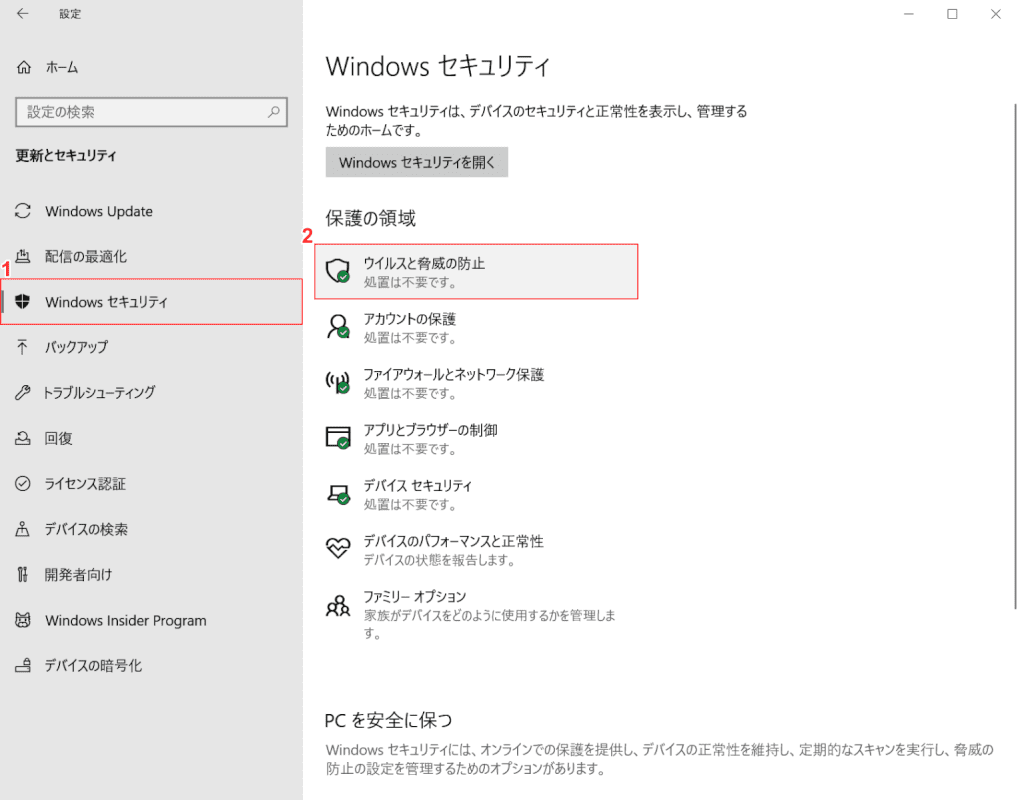Click the device security laptop icon
1018x800 pixels.
click(338, 494)
